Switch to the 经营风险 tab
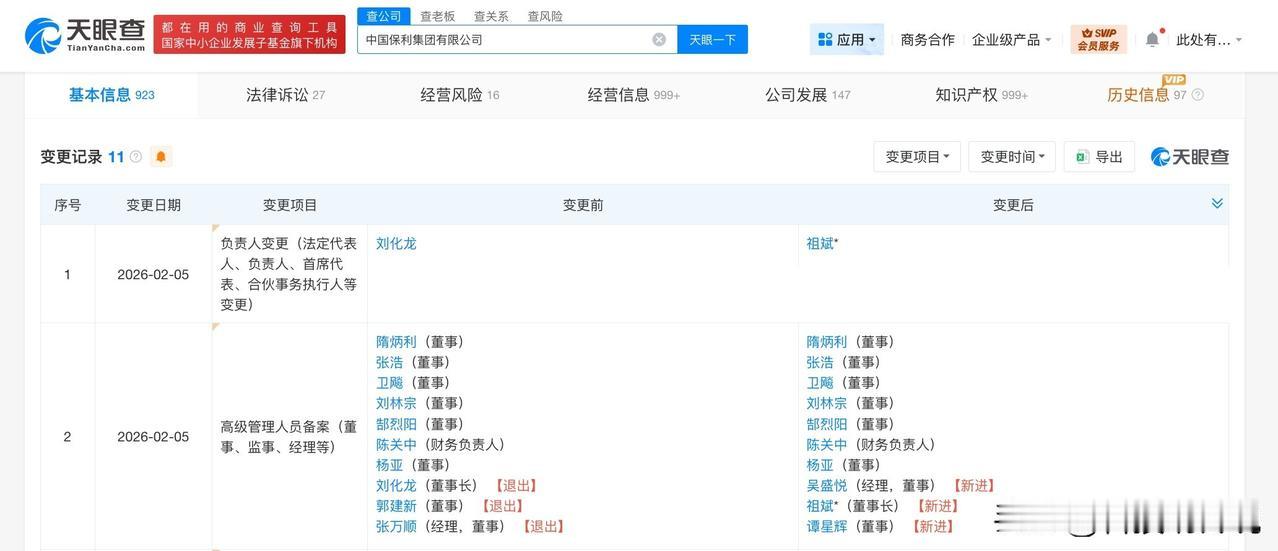Screen dimensions: 1278x551 [x=460, y=95]
